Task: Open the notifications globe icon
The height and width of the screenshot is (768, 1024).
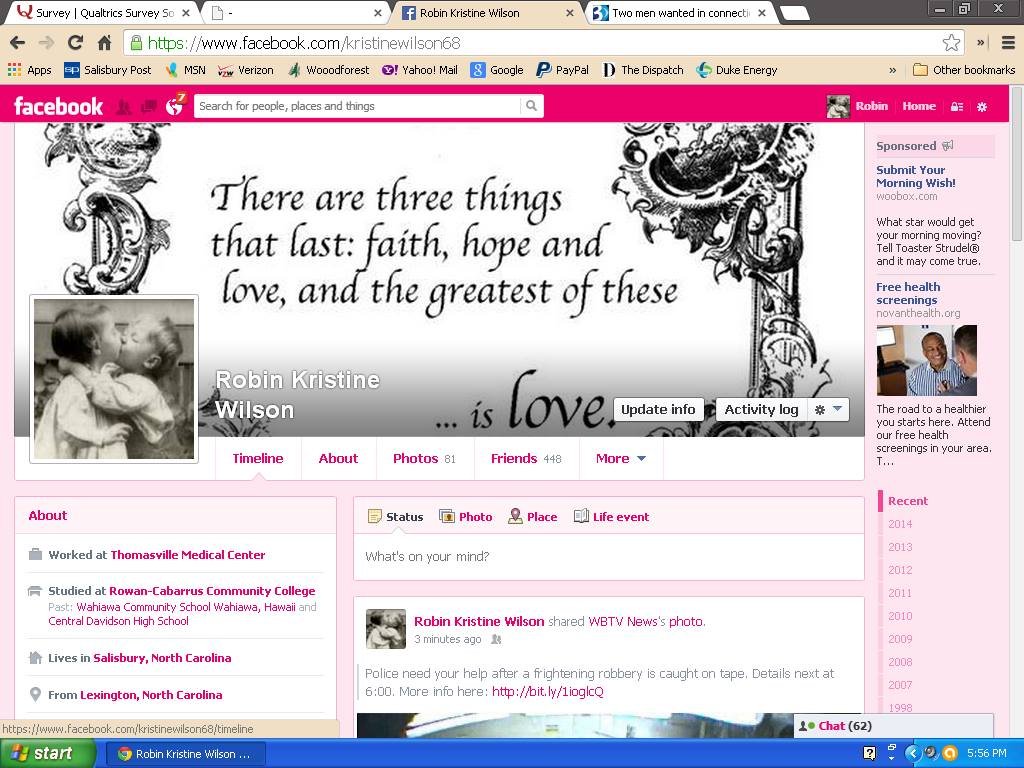Action: (174, 106)
